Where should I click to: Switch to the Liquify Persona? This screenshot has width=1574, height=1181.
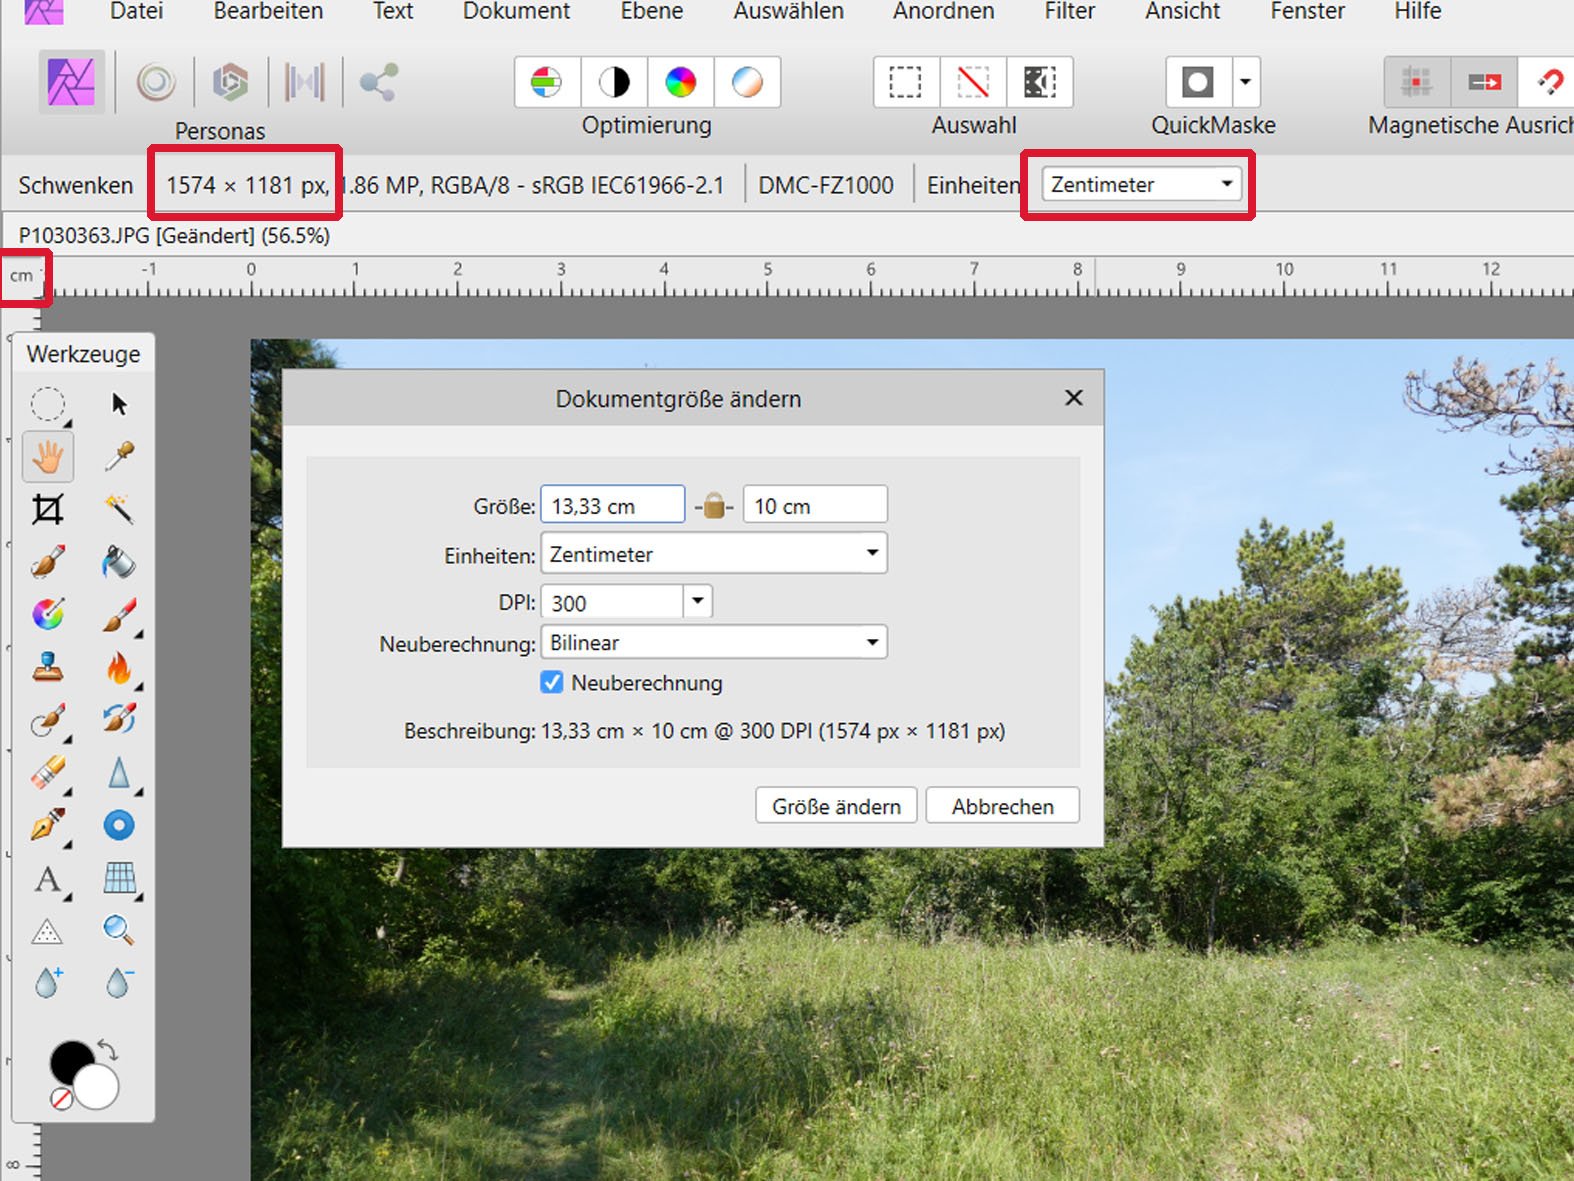point(156,82)
